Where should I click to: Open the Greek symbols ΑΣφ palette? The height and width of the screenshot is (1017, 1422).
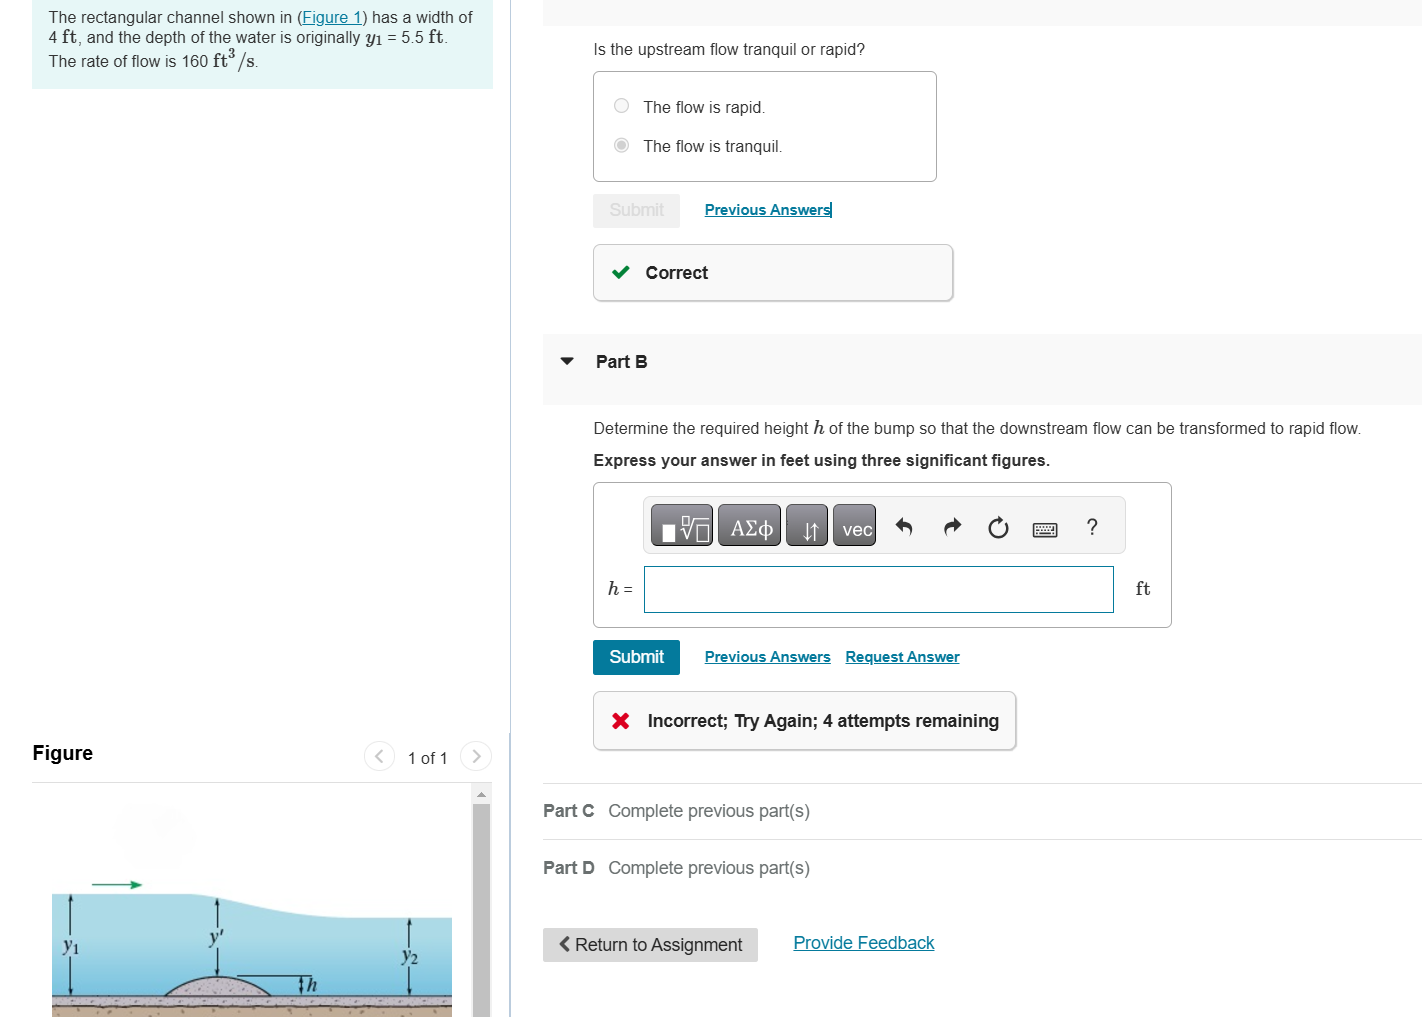point(750,526)
